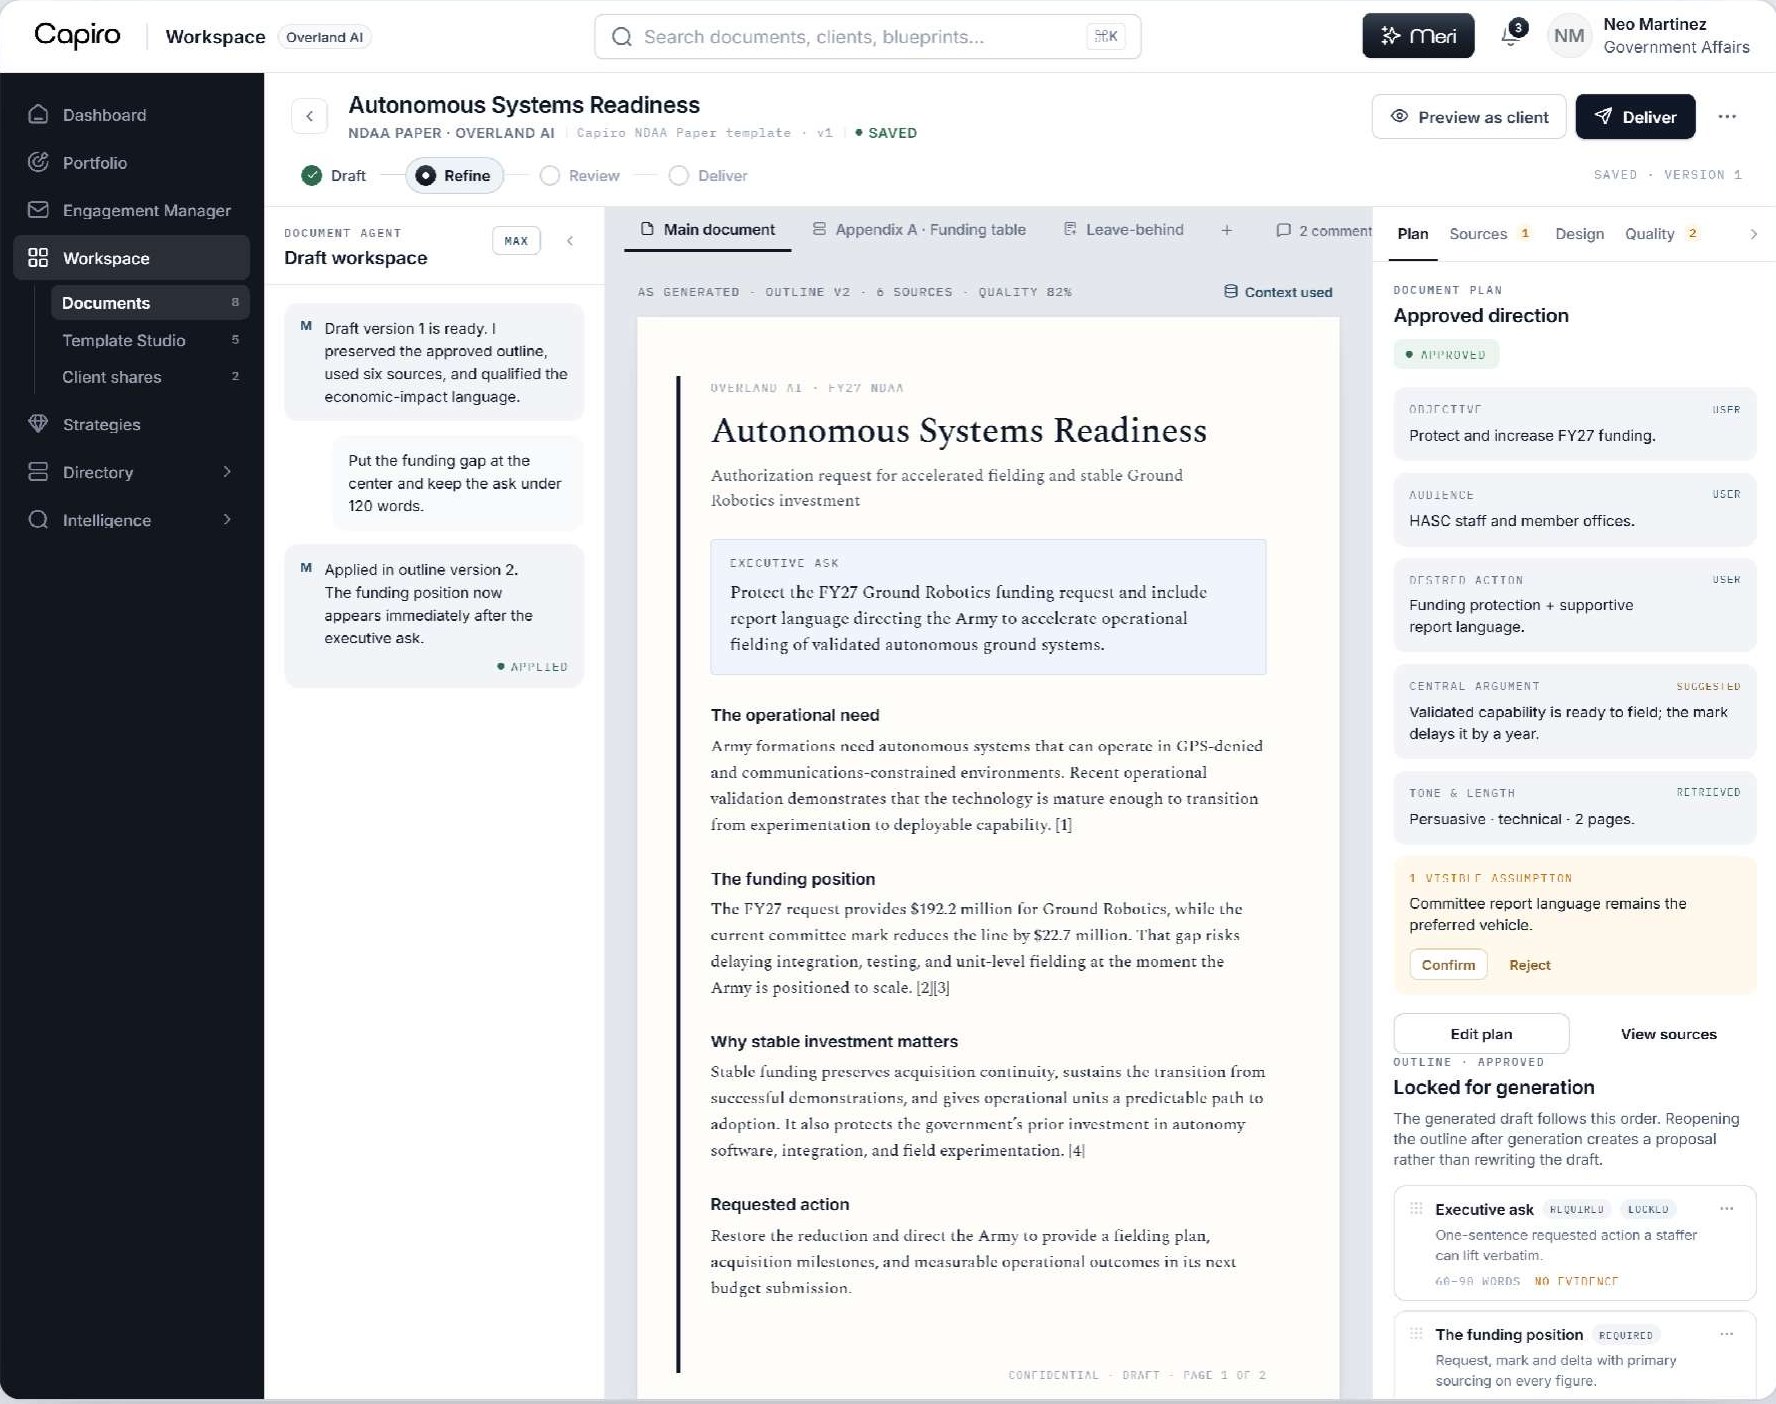This screenshot has height=1404, width=1776.
Task: Expand more right-panel tabs with chevron
Action: (x=1753, y=234)
